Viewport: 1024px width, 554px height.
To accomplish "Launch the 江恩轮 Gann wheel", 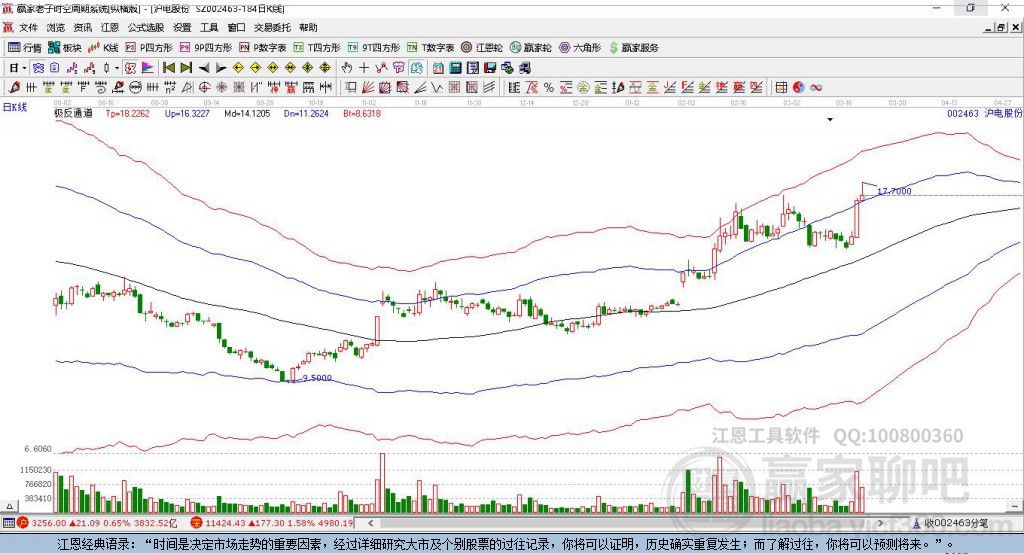I will [482, 48].
